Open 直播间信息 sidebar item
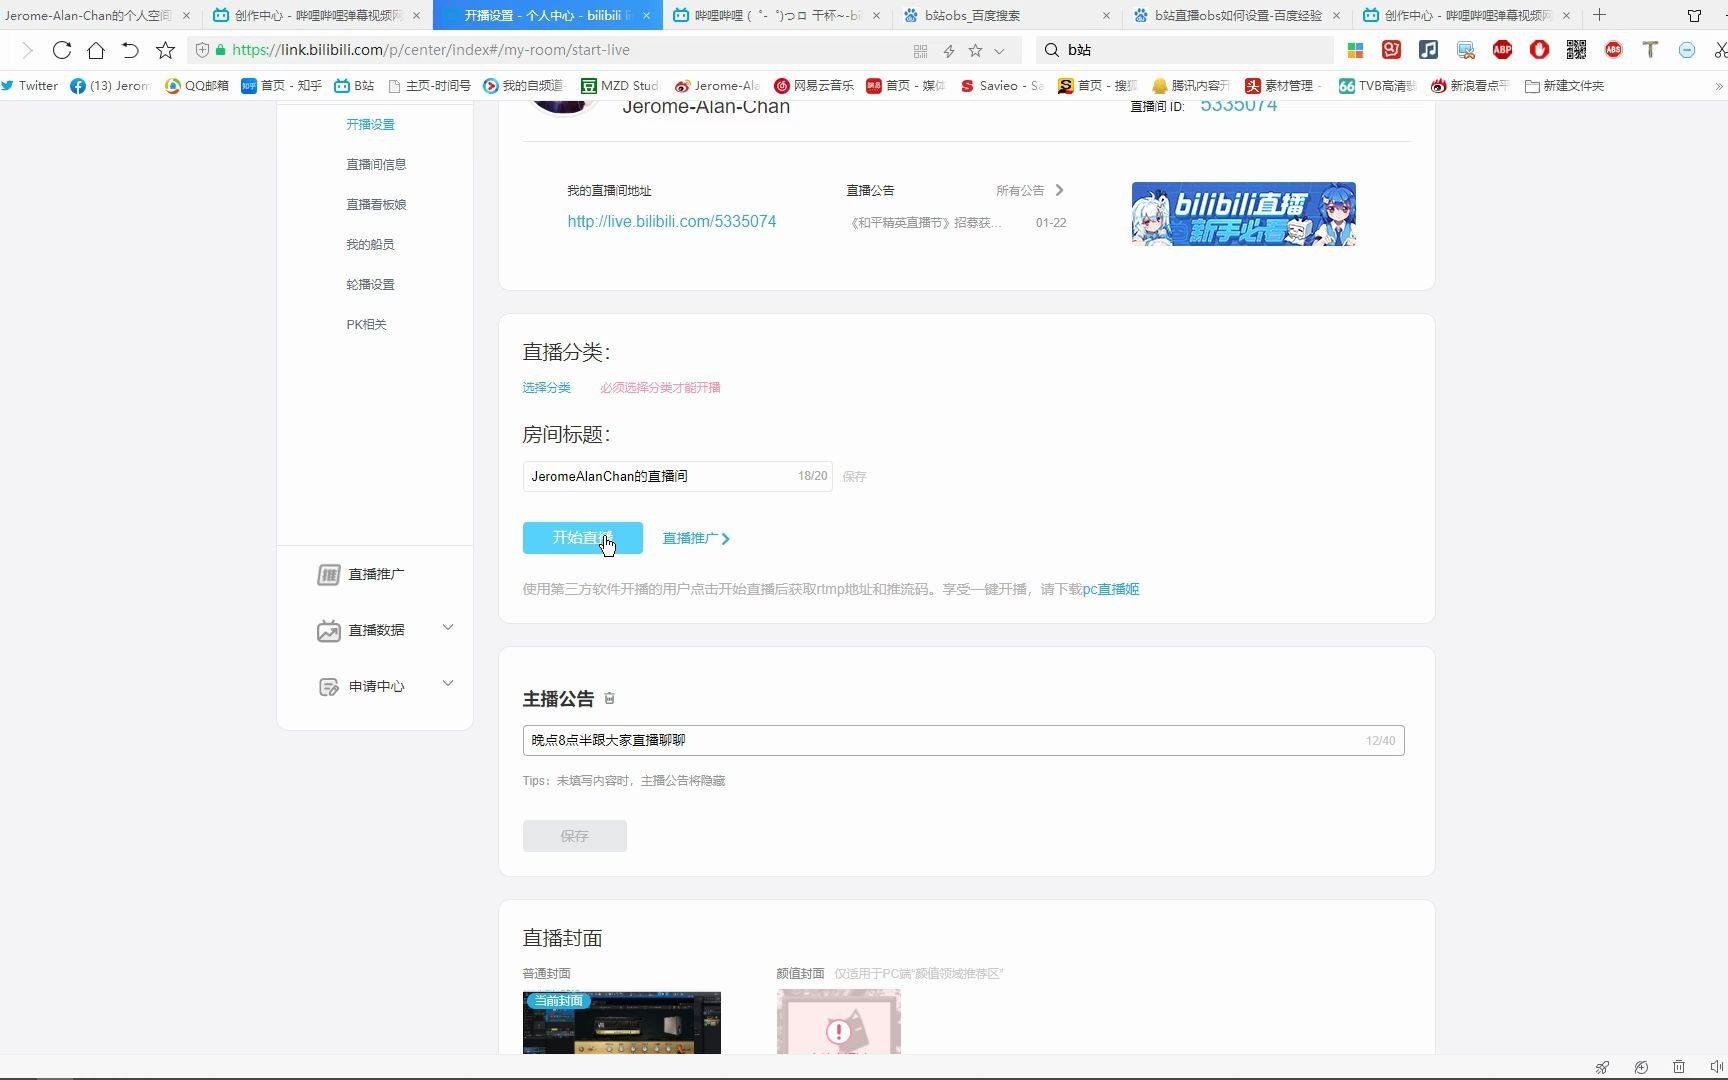Screen dimensions: 1728x1080 pos(376,165)
